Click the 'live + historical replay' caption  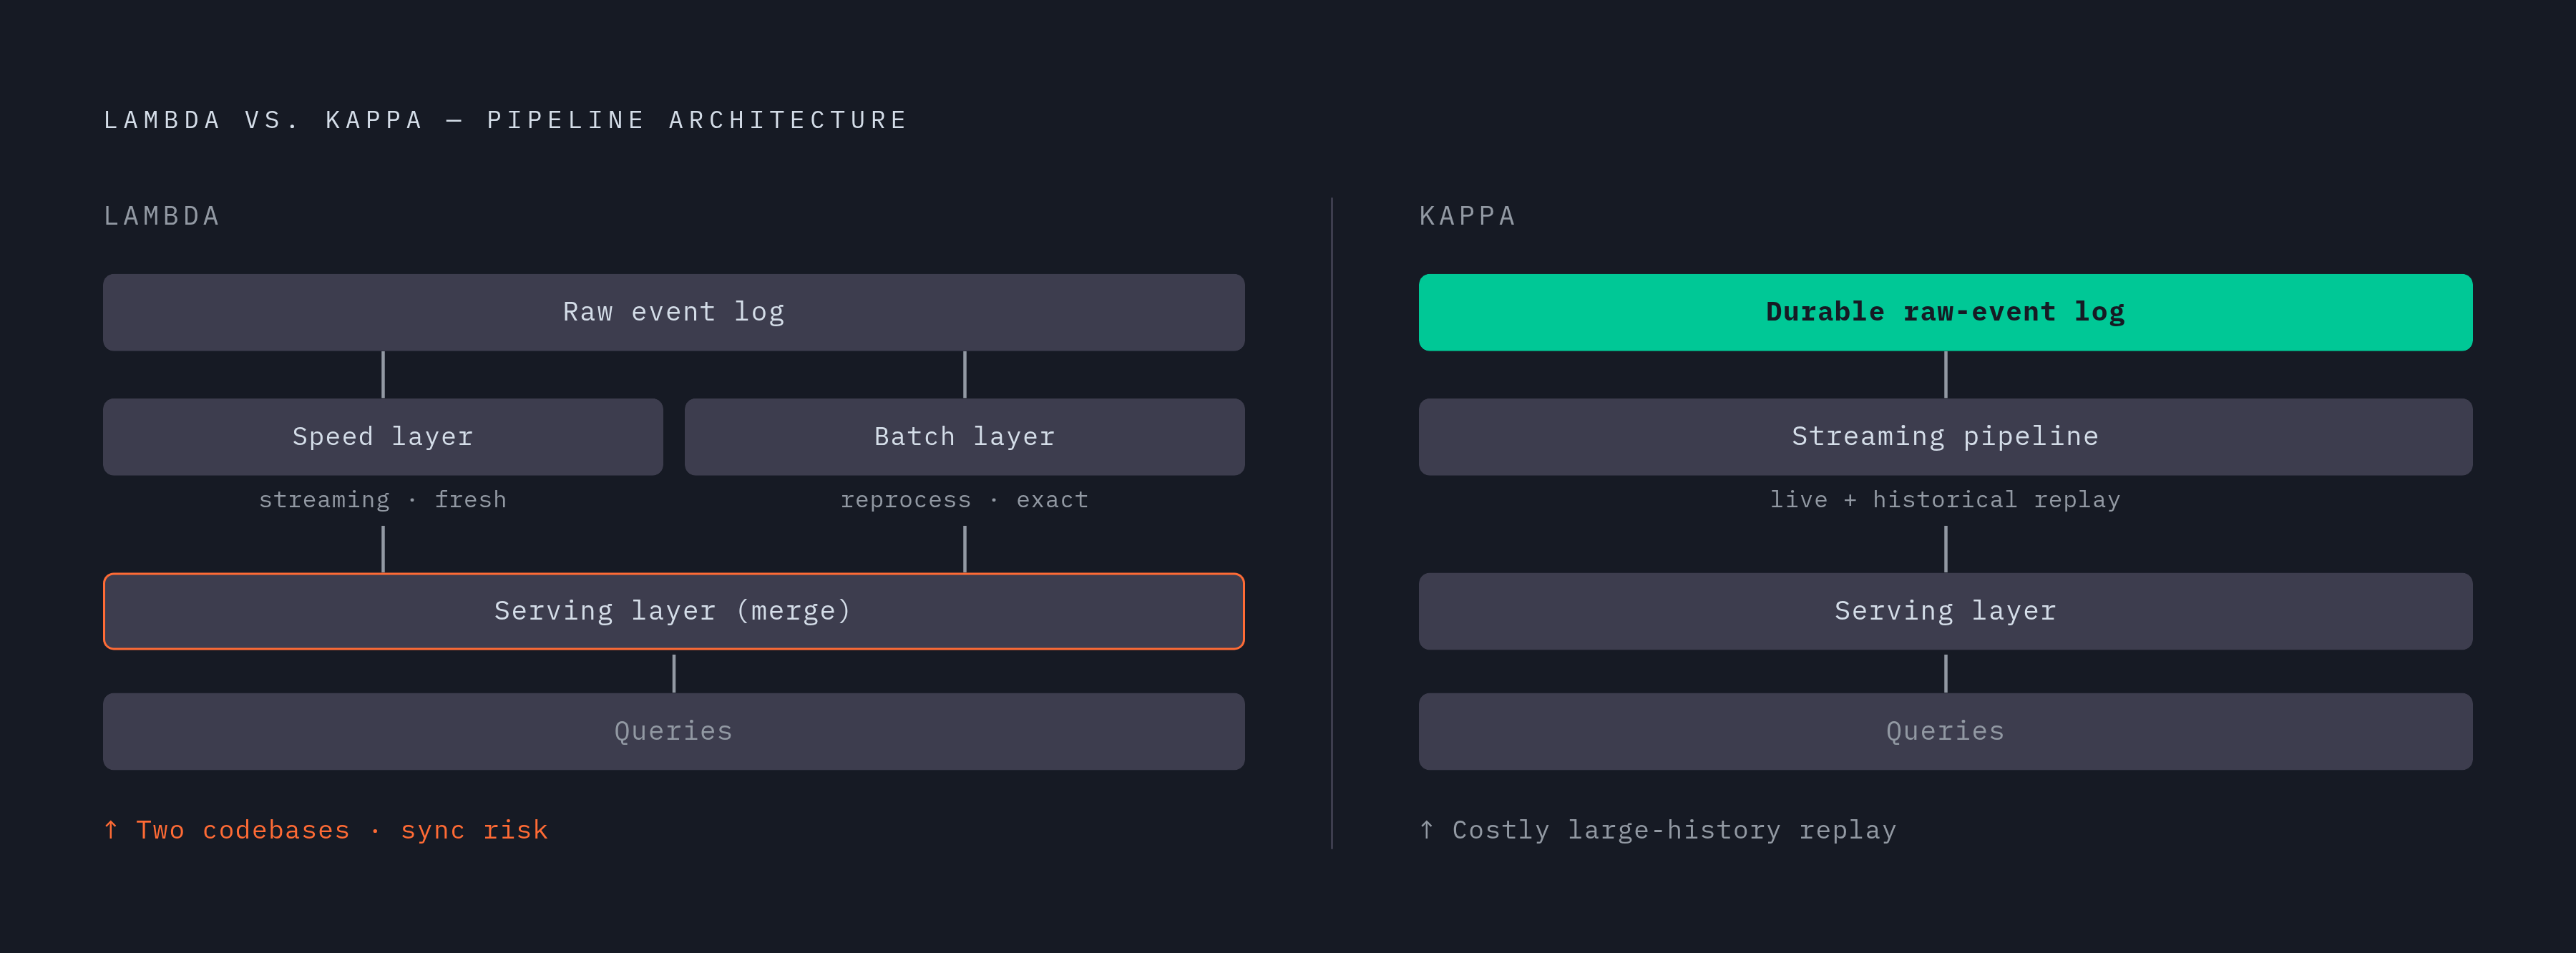(1945, 500)
